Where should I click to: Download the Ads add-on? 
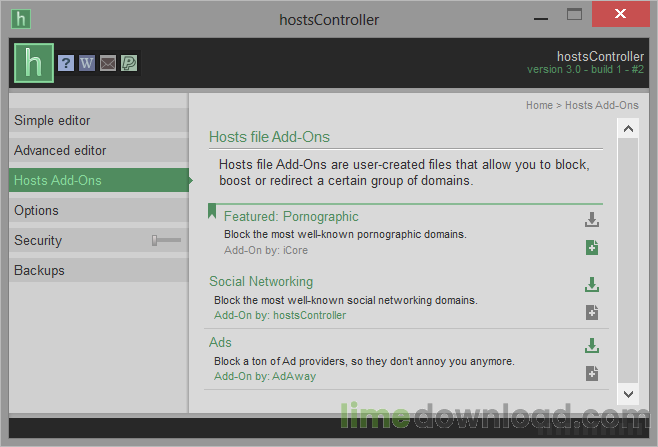point(592,346)
